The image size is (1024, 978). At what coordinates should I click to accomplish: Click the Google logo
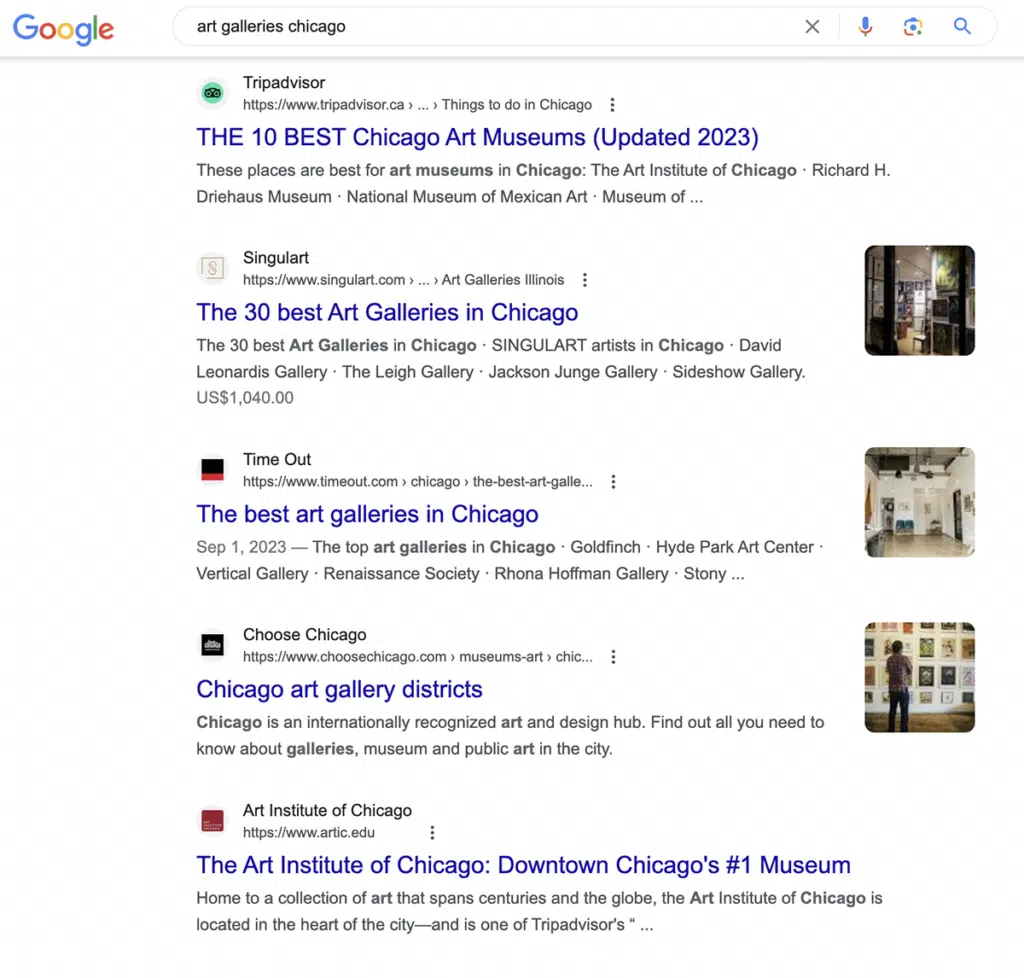[63, 29]
